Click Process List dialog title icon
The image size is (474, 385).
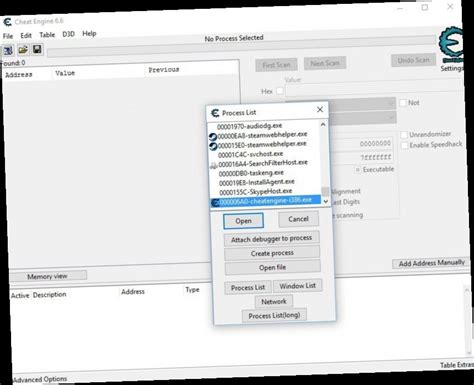click(x=215, y=113)
